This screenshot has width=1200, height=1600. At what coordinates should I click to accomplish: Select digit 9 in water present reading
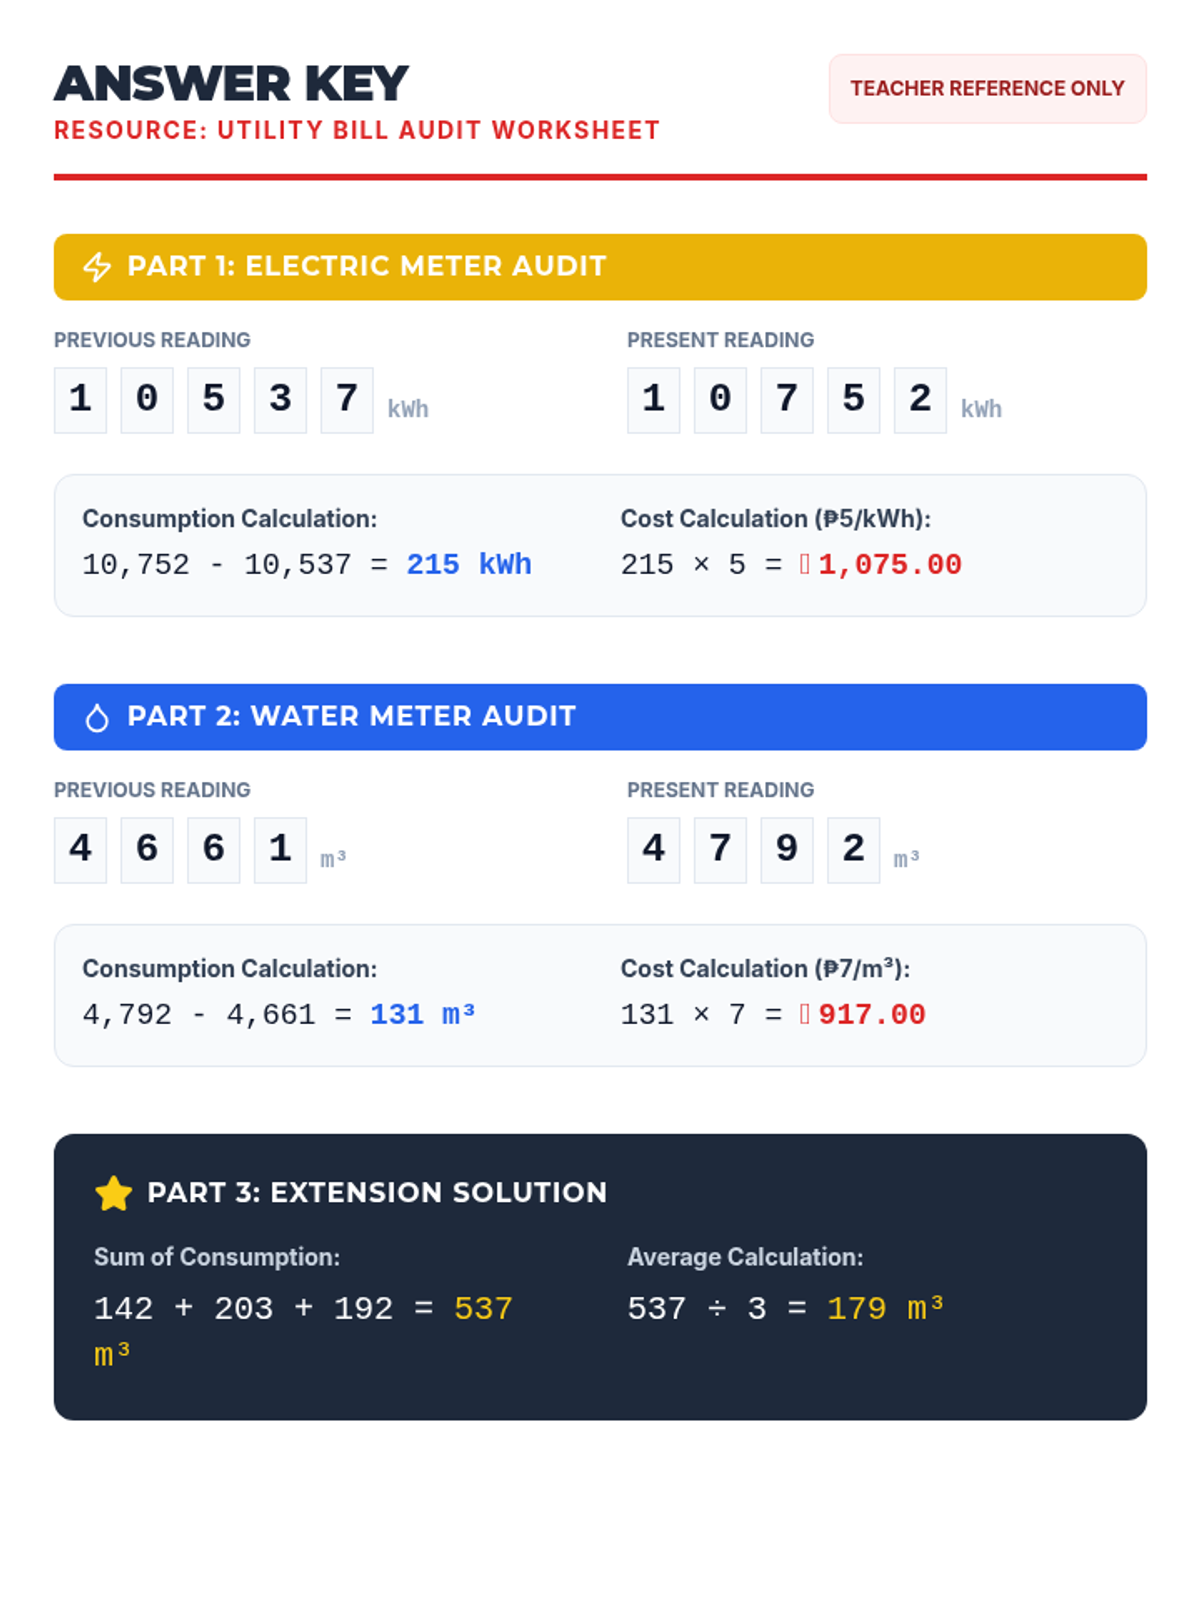pyautogui.click(x=787, y=850)
